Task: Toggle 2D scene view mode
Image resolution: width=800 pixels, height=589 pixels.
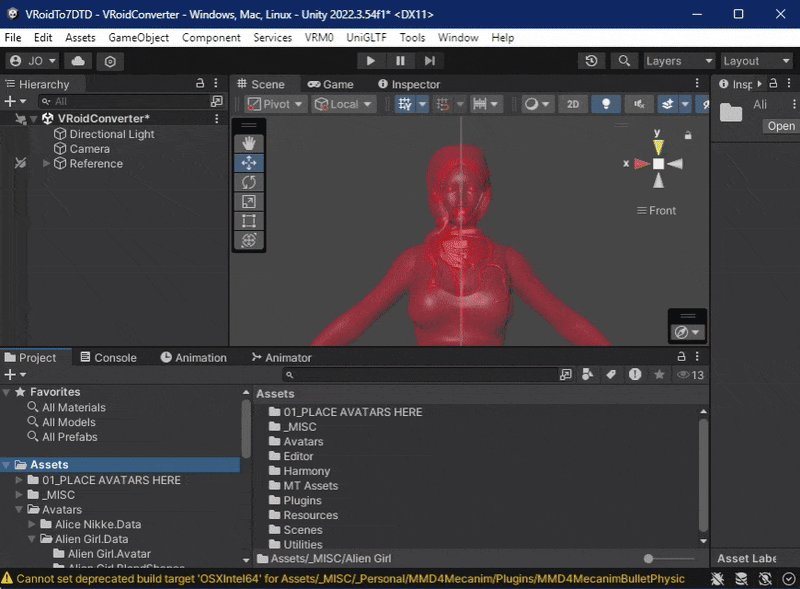Action: 573,104
